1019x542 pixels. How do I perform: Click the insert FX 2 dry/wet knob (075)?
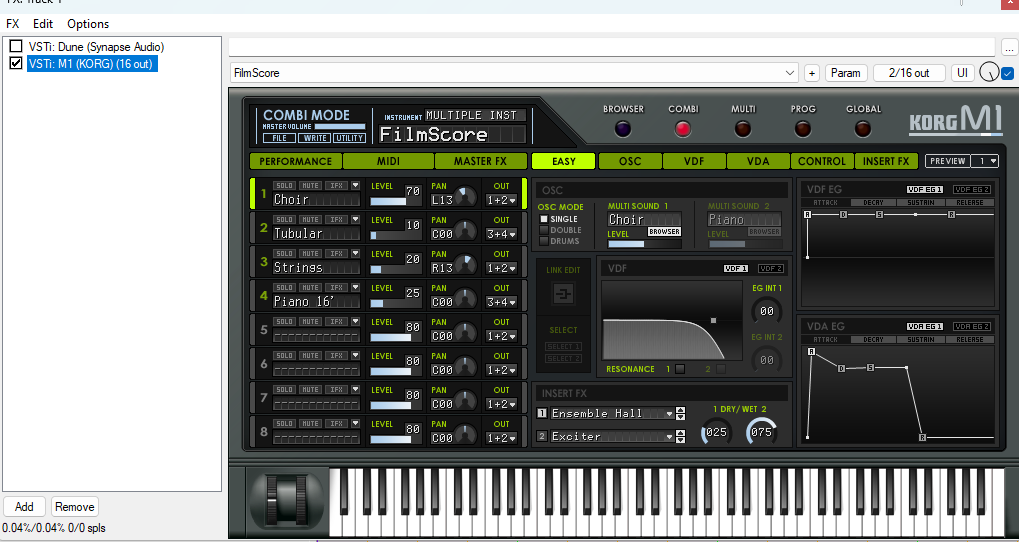coord(761,432)
